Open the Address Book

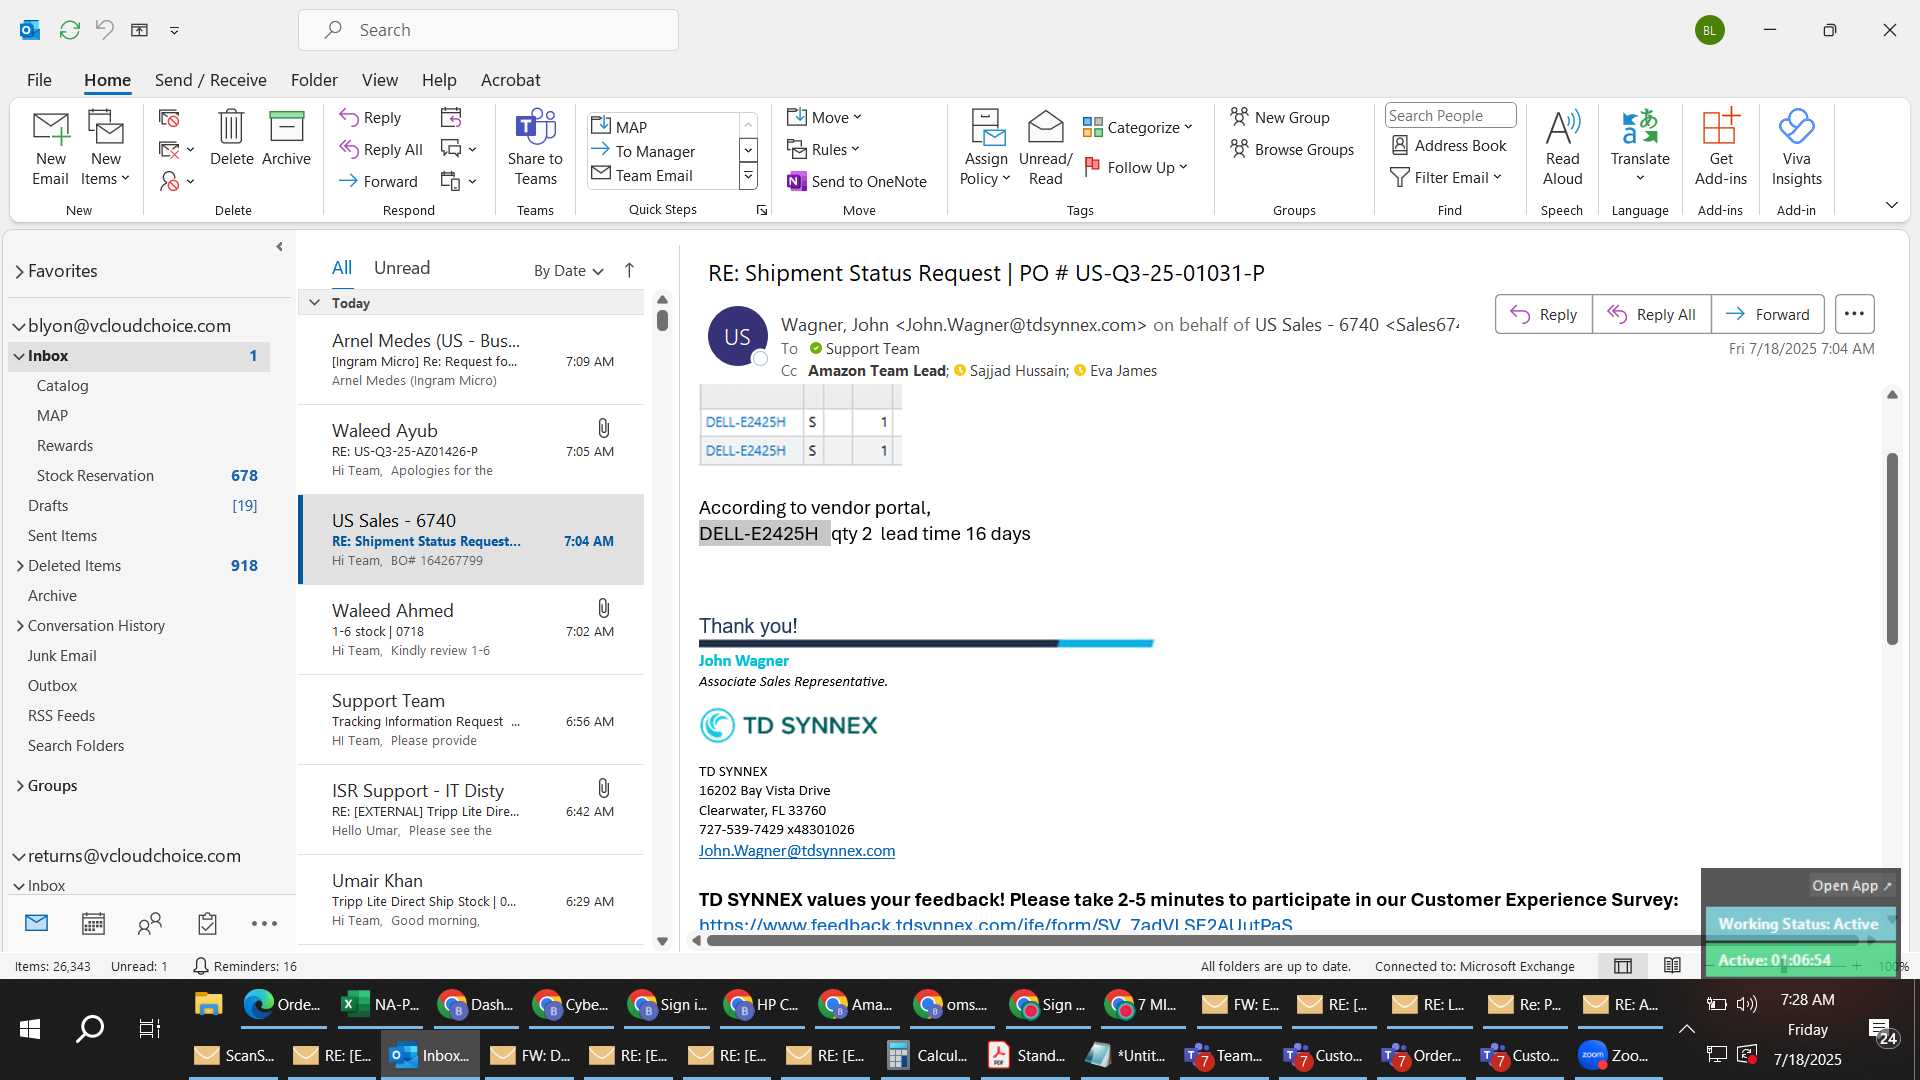[x=1449, y=146]
